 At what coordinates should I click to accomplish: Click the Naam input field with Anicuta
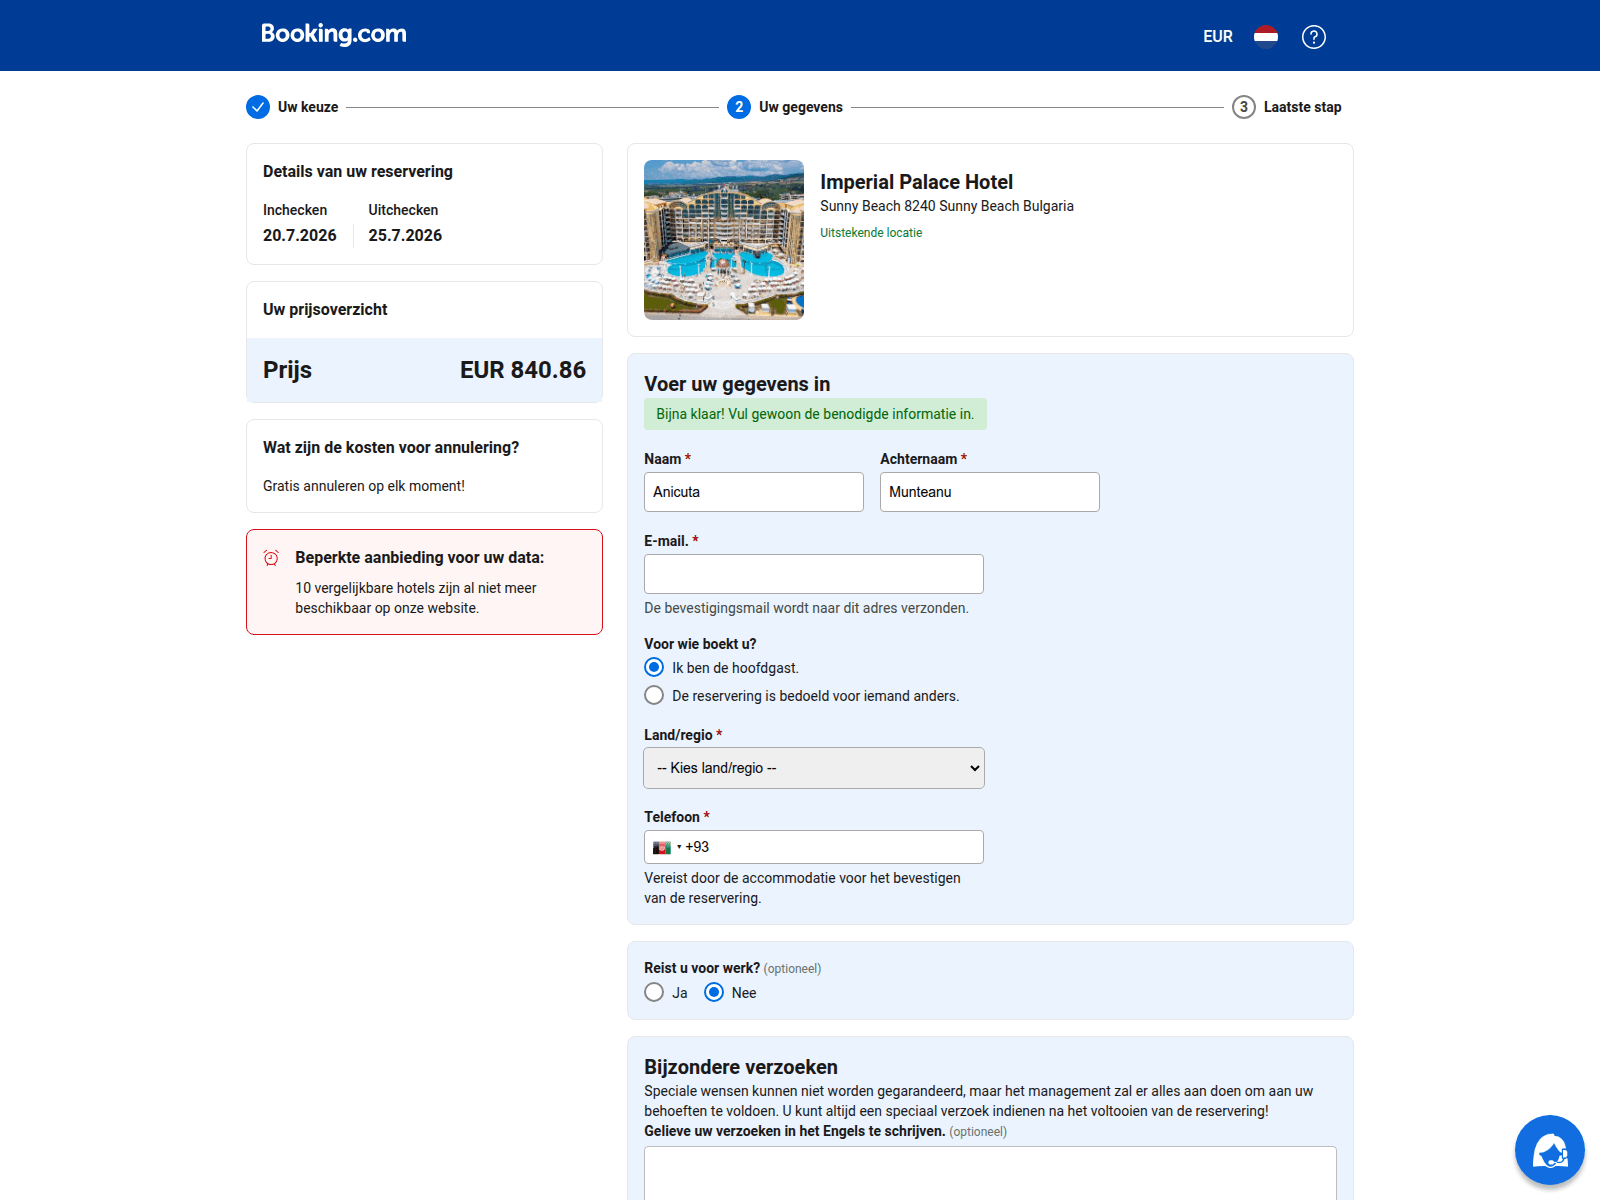pos(754,492)
